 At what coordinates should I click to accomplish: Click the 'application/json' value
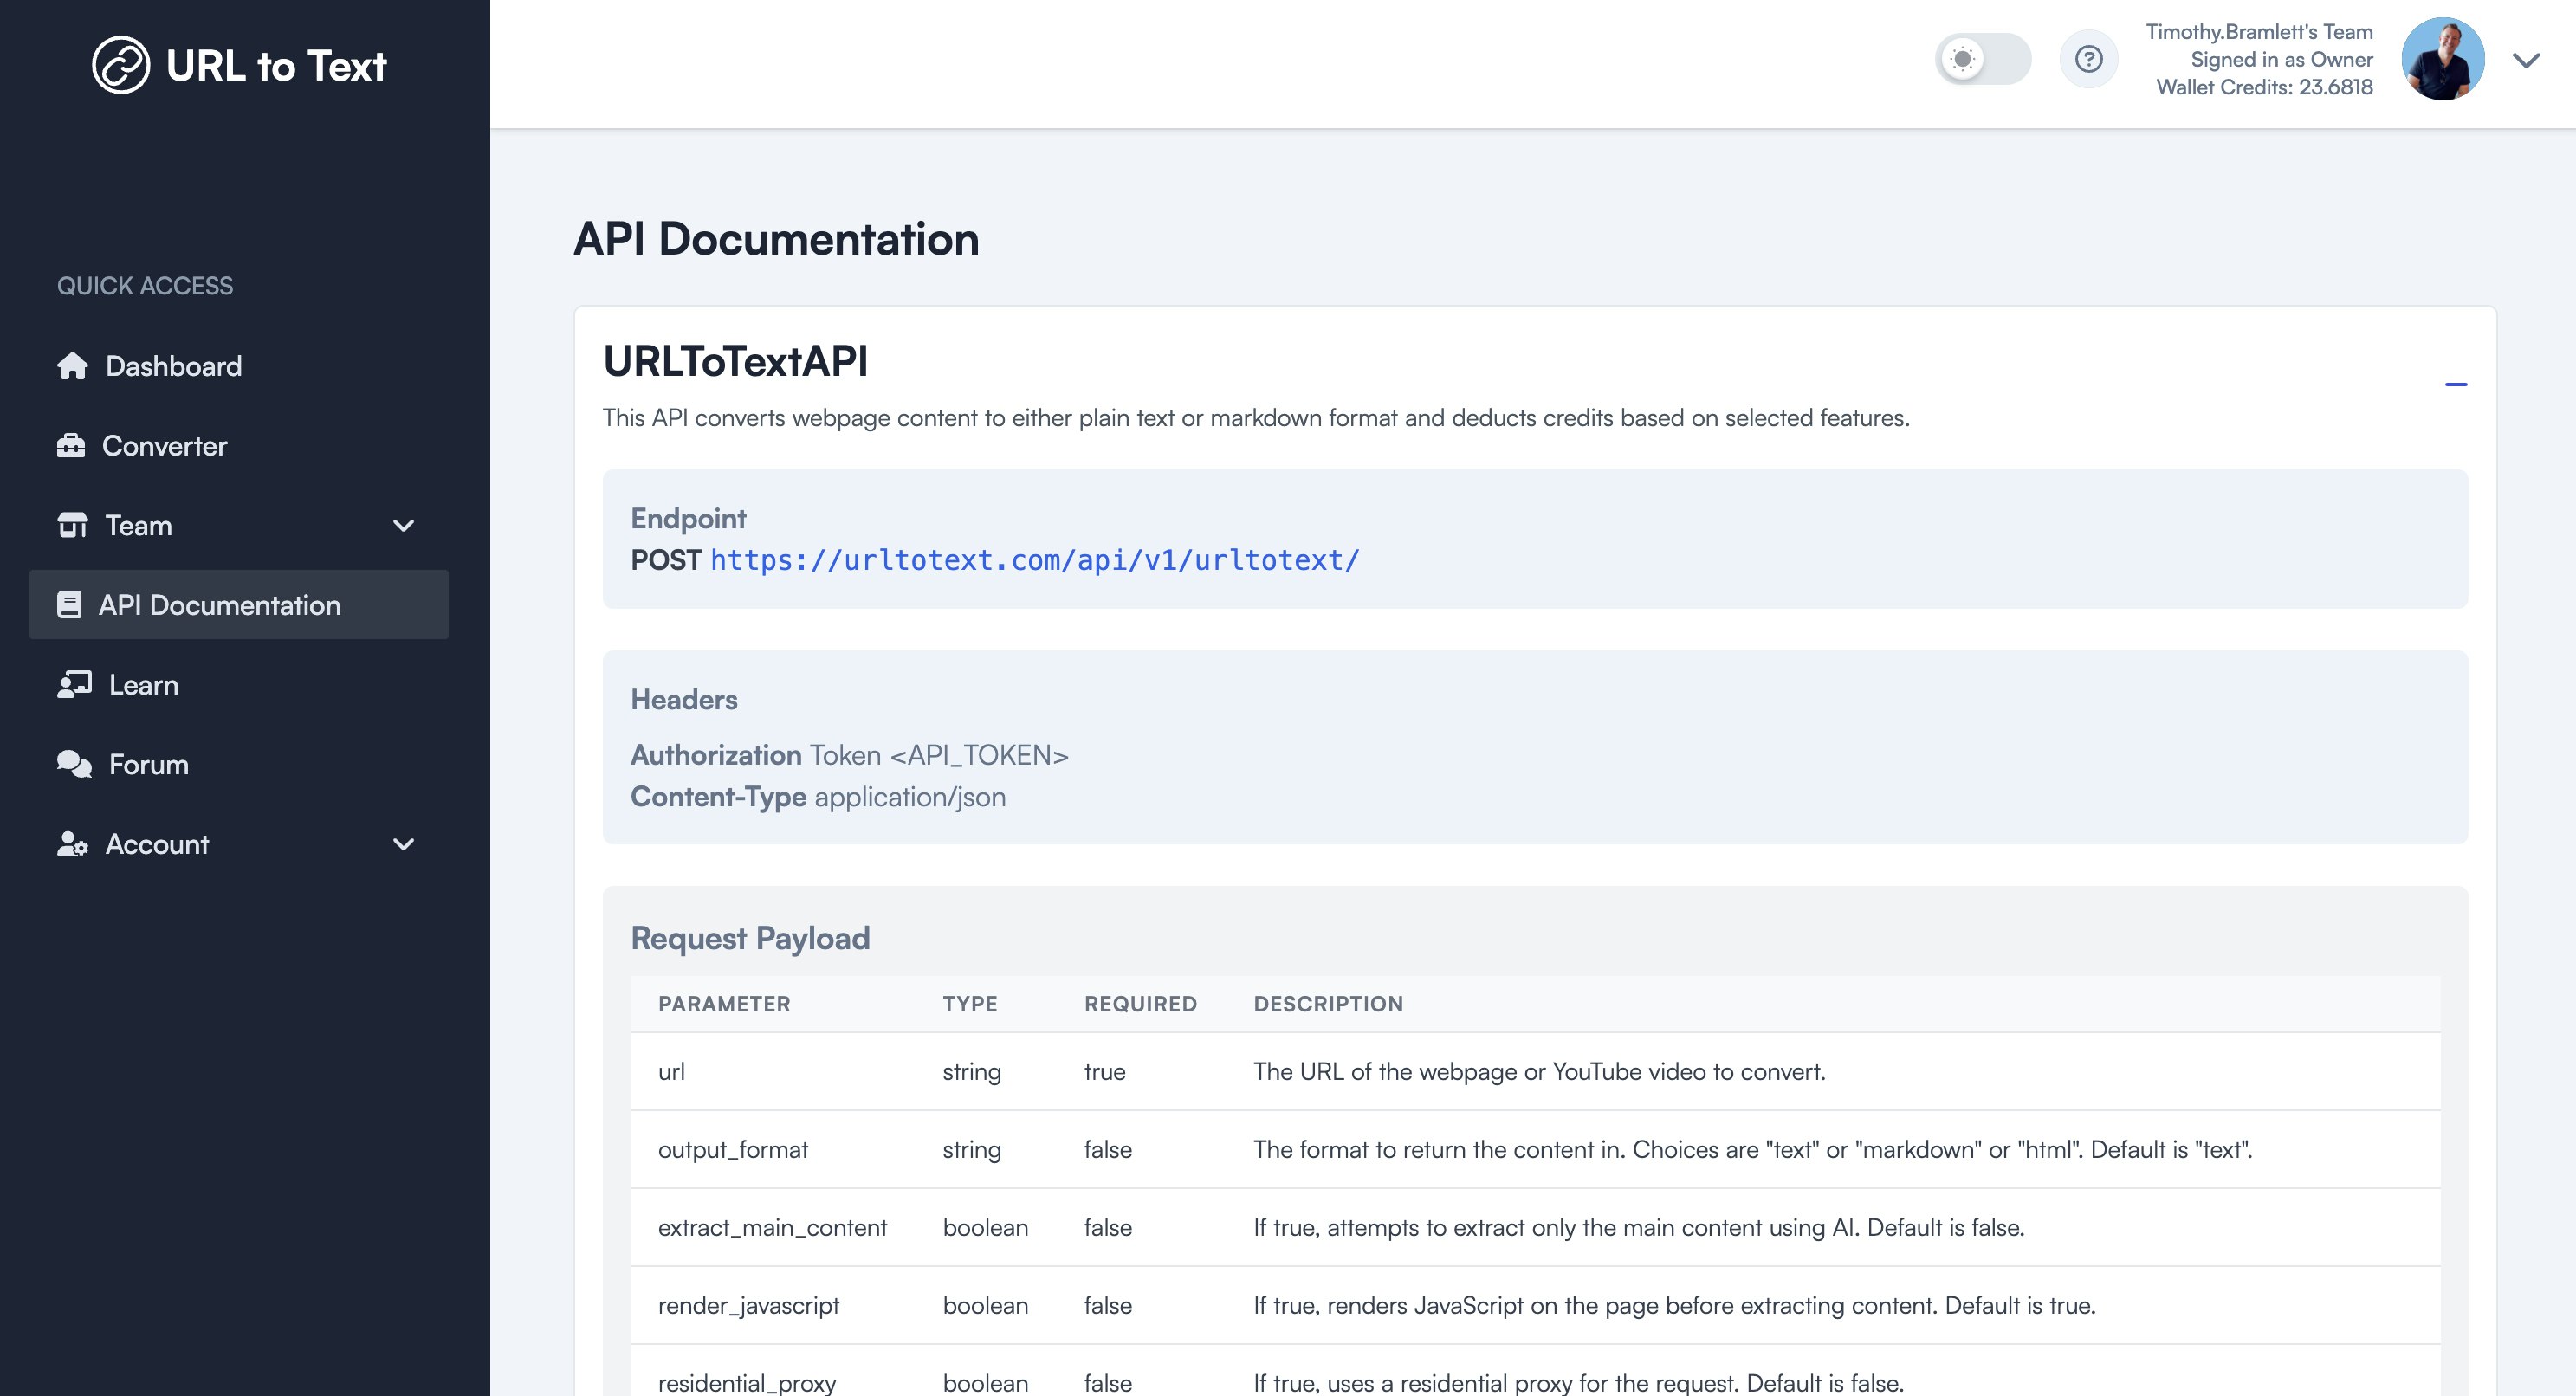tap(910, 797)
